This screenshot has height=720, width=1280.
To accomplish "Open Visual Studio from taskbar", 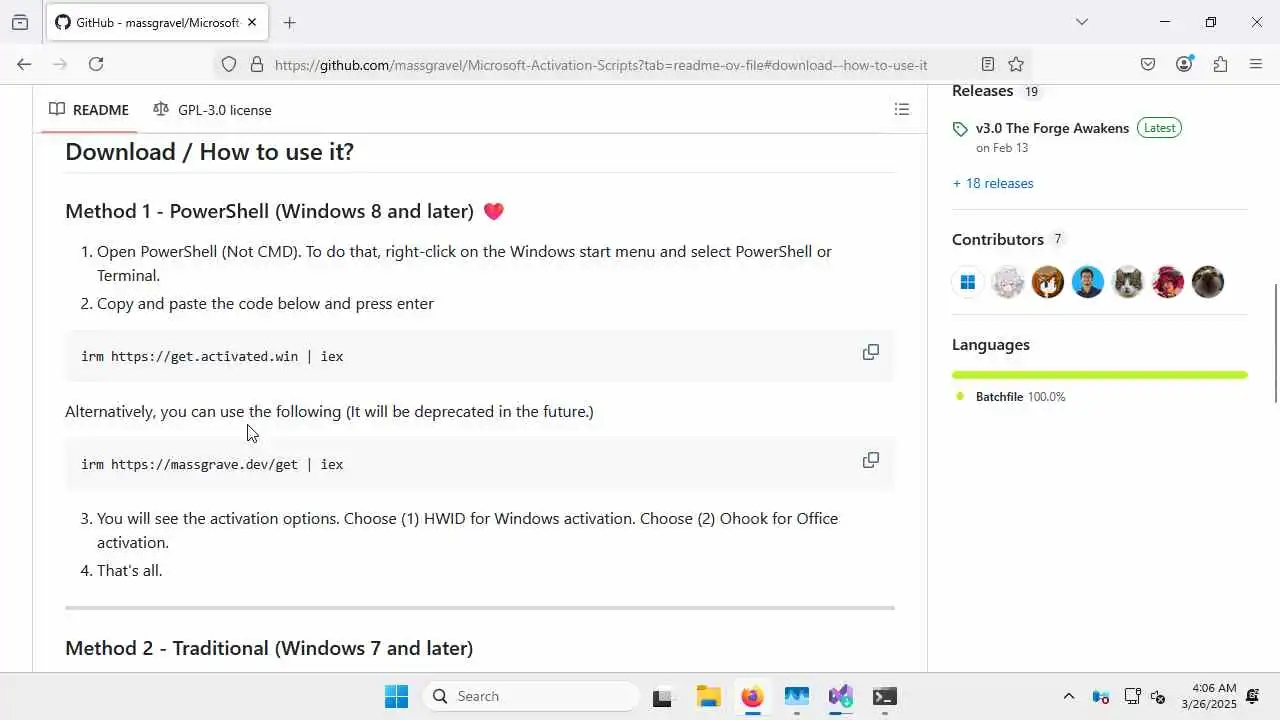I will [x=840, y=696].
